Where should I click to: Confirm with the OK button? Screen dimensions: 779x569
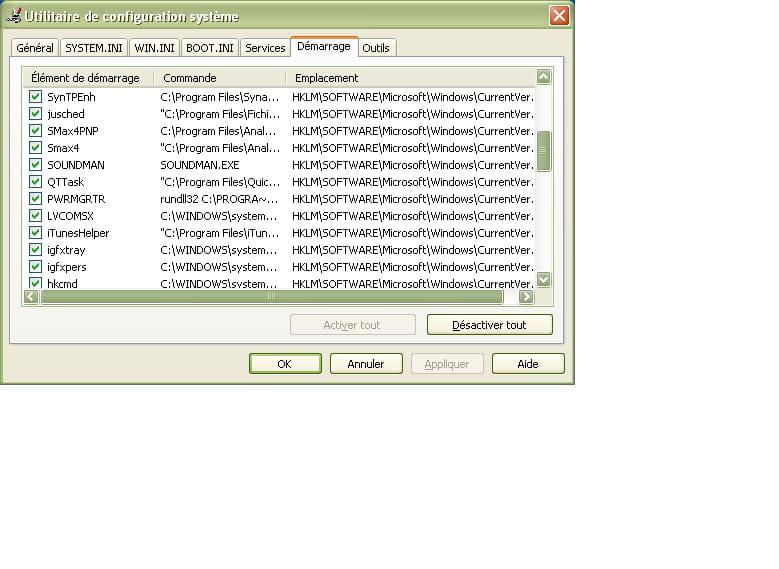coord(285,364)
